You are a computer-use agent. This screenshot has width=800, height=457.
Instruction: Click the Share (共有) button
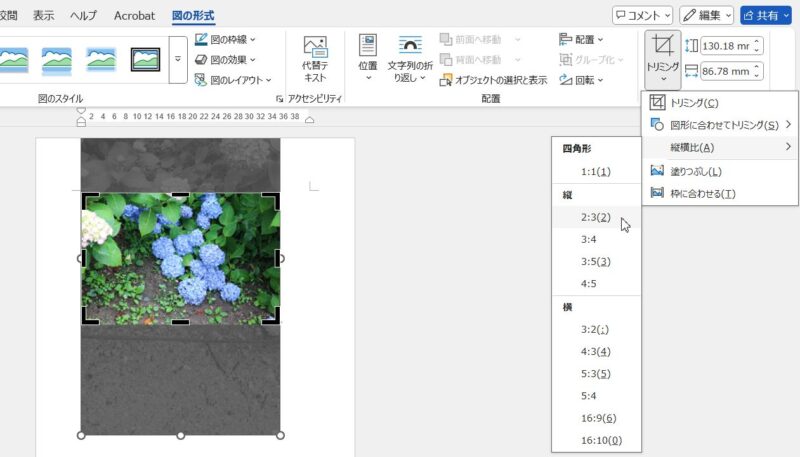765,16
